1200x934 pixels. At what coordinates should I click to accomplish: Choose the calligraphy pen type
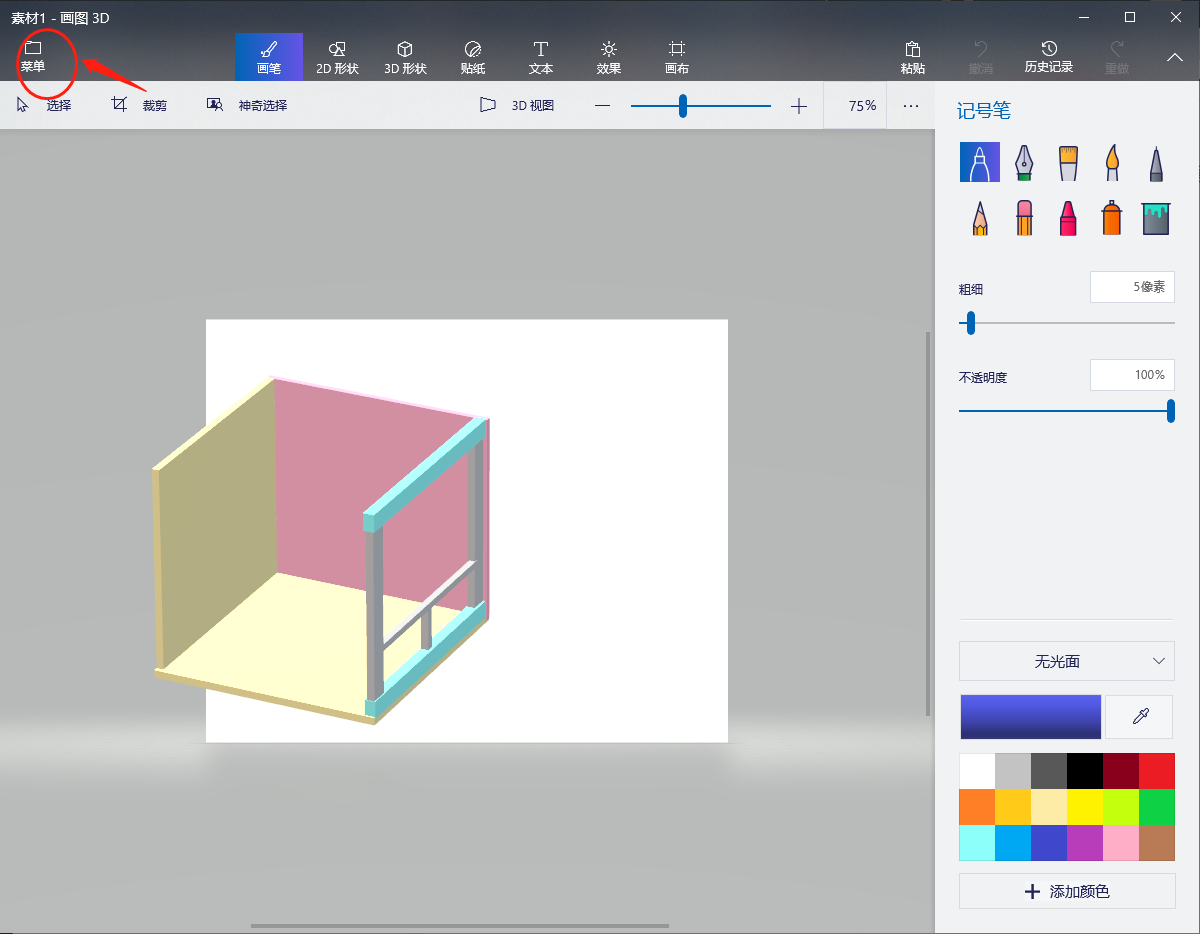coord(1023,162)
